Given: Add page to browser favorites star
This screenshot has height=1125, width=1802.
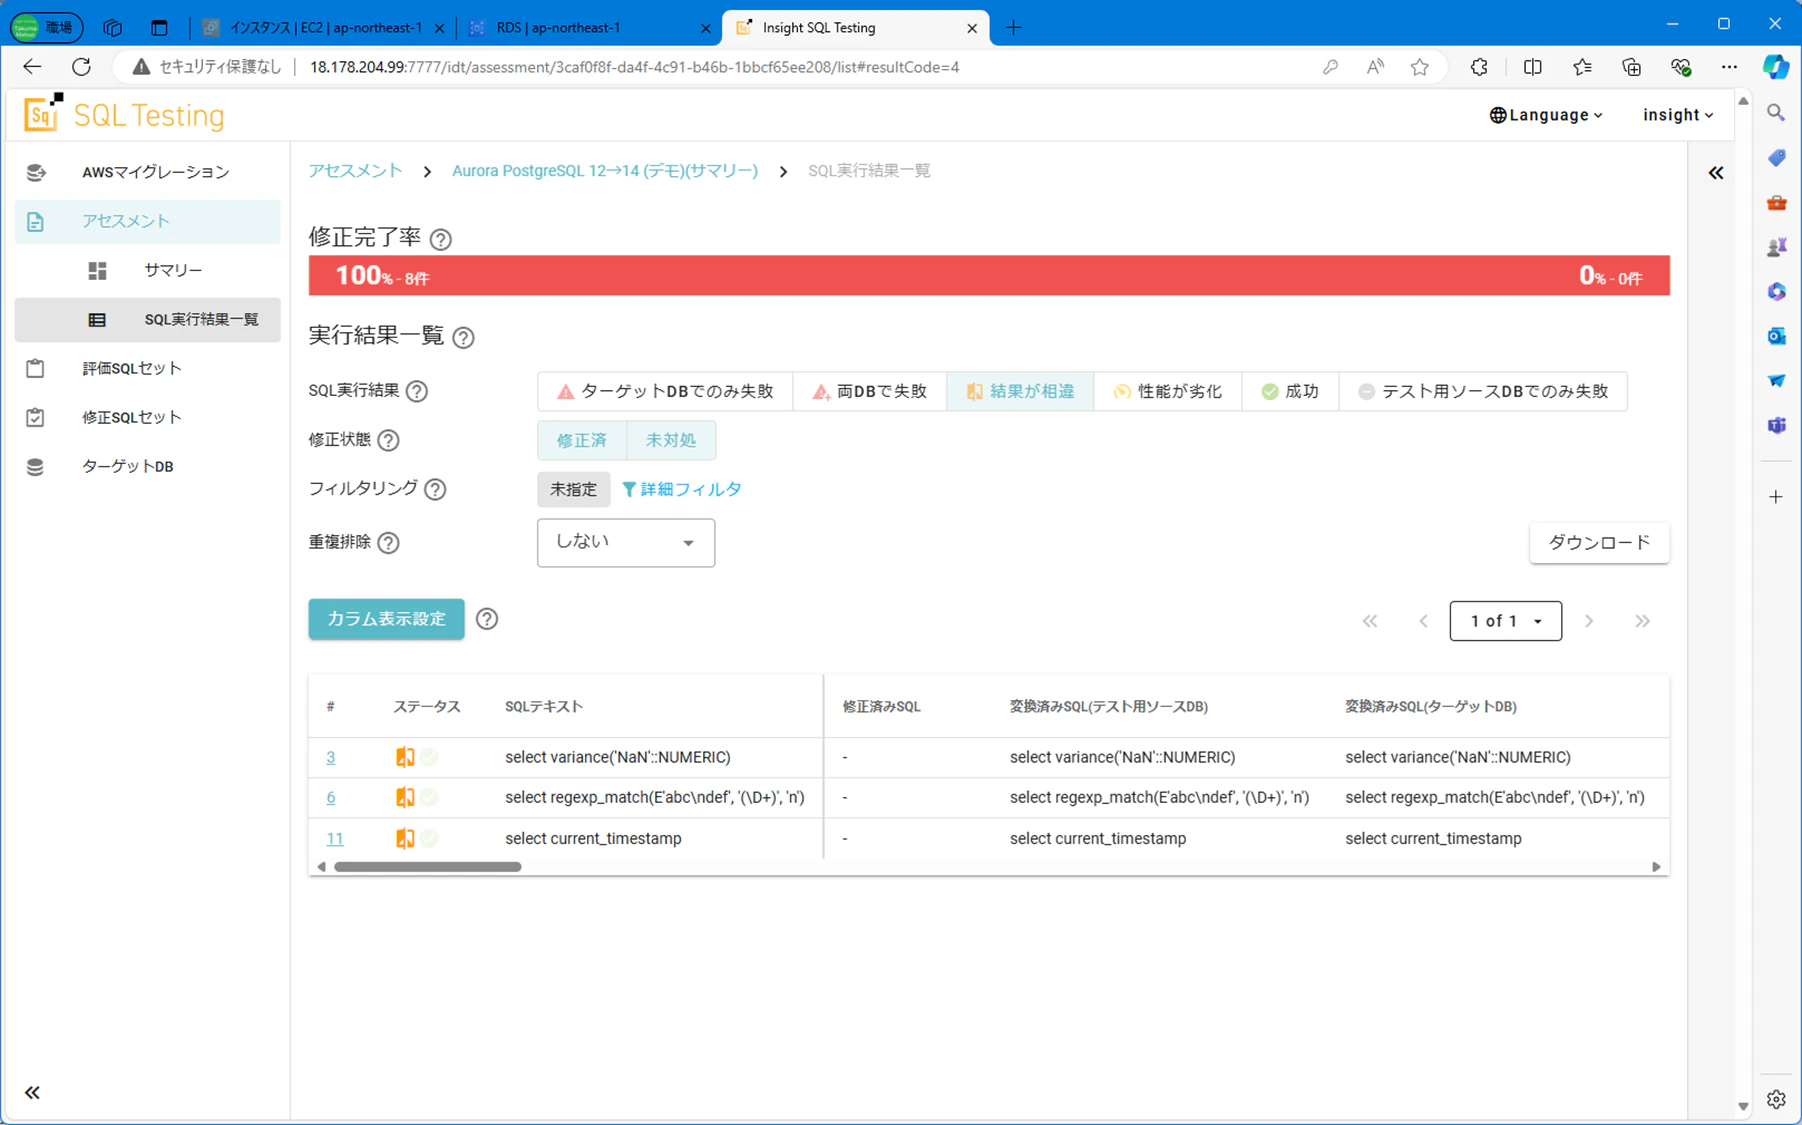Looking at the screenshot, I should (1419, 67).
